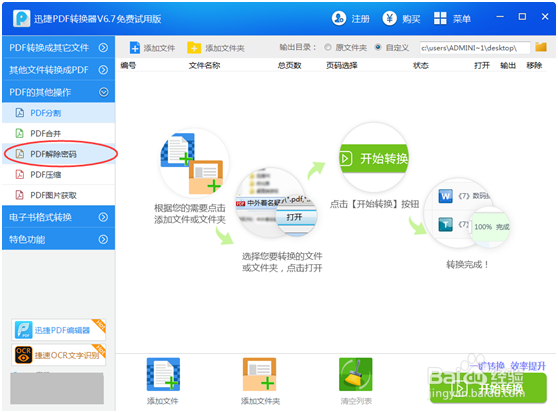Click the green 开始转换 button at bottom right
The width and height of the screenshot is (558, 413).
pos(488,388)
